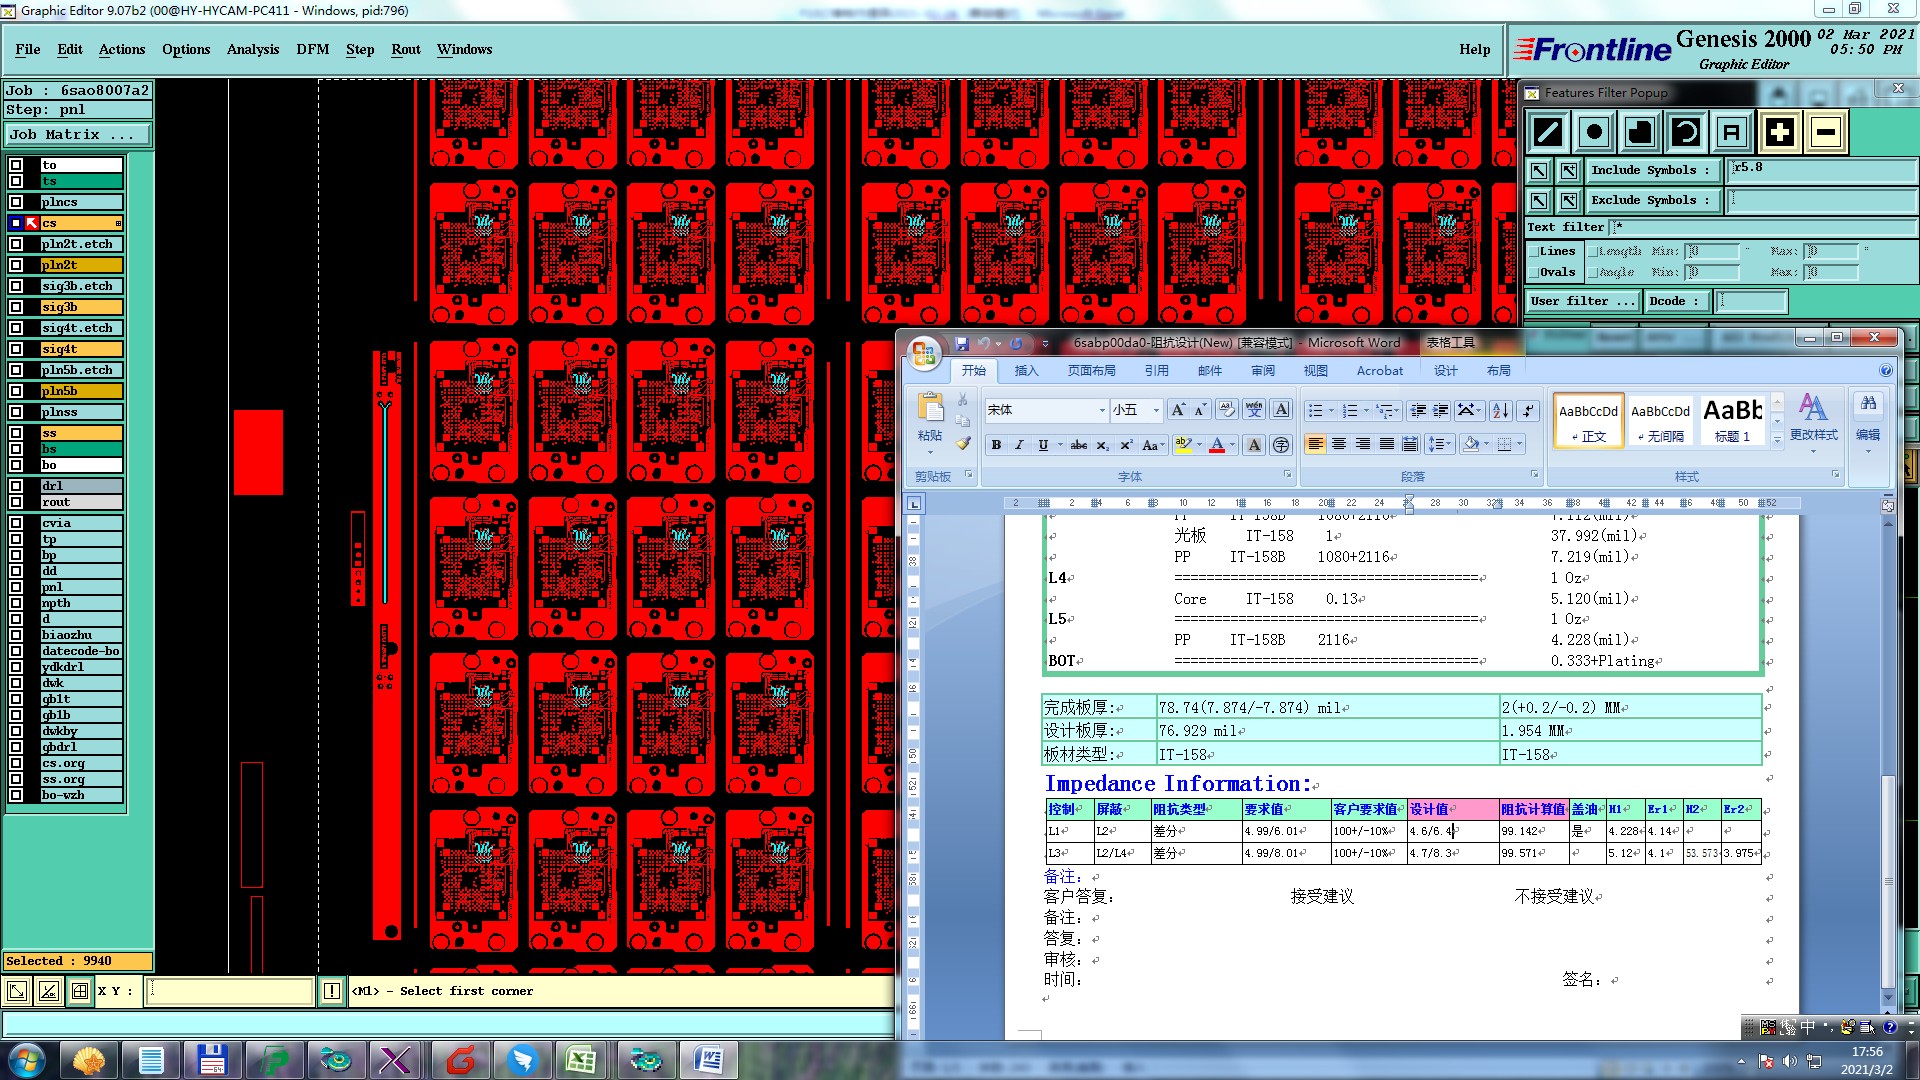Open the DFM menu in Graphic Editor

(313, 49)
